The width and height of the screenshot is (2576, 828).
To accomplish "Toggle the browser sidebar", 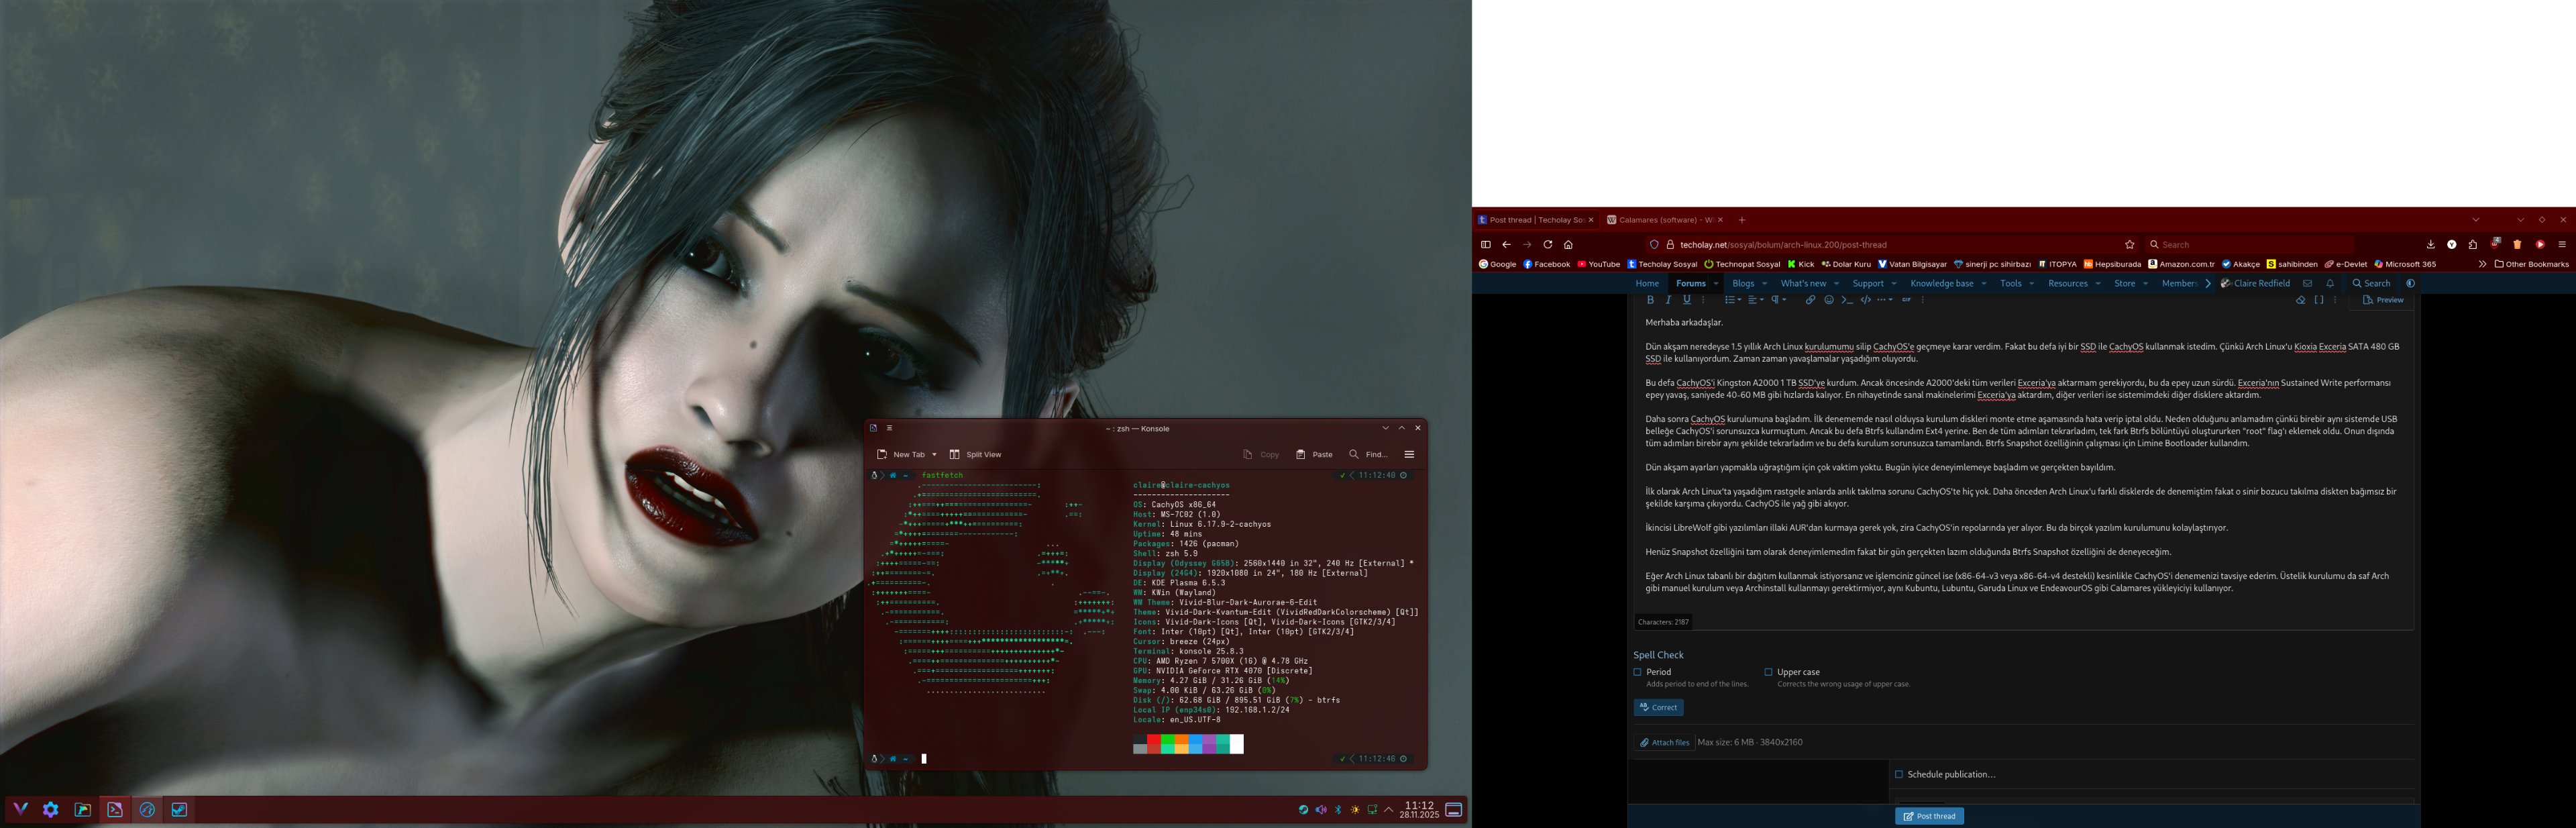I will [x=1486, y=245].
